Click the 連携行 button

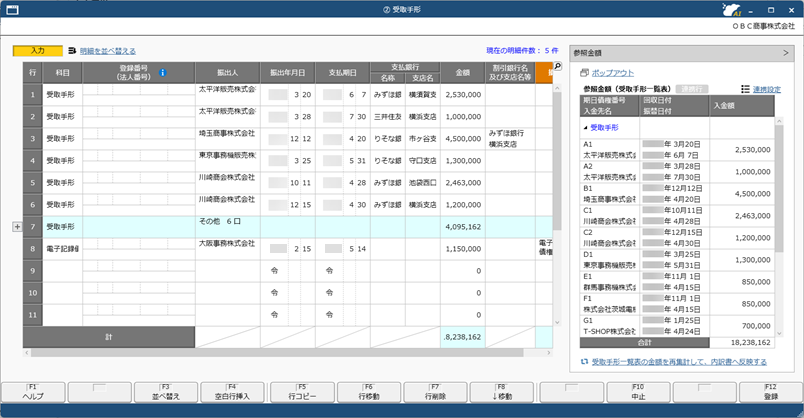click(692, 89)
